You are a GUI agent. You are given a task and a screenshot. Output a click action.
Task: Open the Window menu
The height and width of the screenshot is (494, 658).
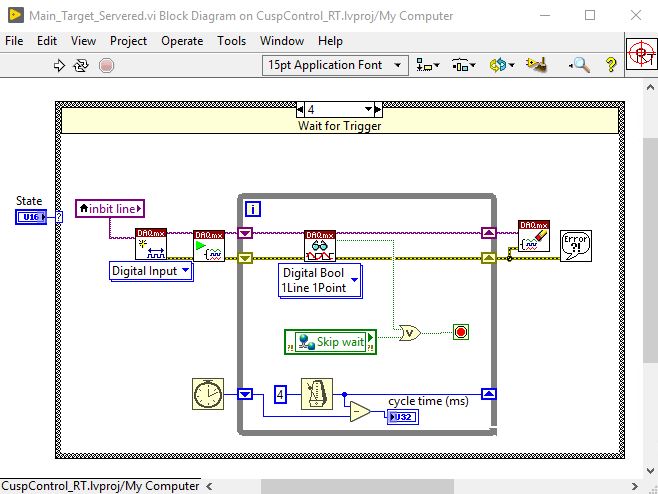(282, 41)
